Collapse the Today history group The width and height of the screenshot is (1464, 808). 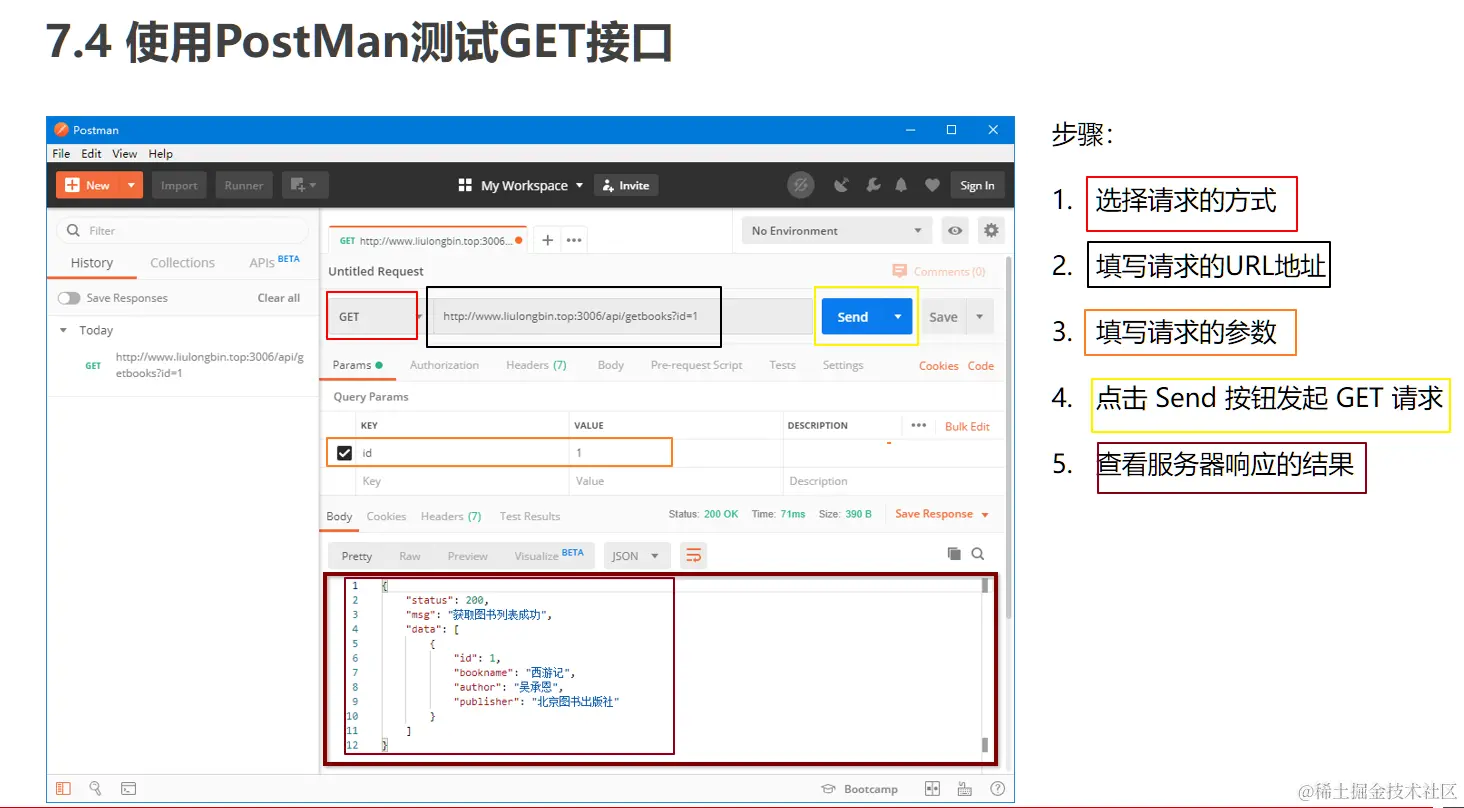(x=64, y=330)
